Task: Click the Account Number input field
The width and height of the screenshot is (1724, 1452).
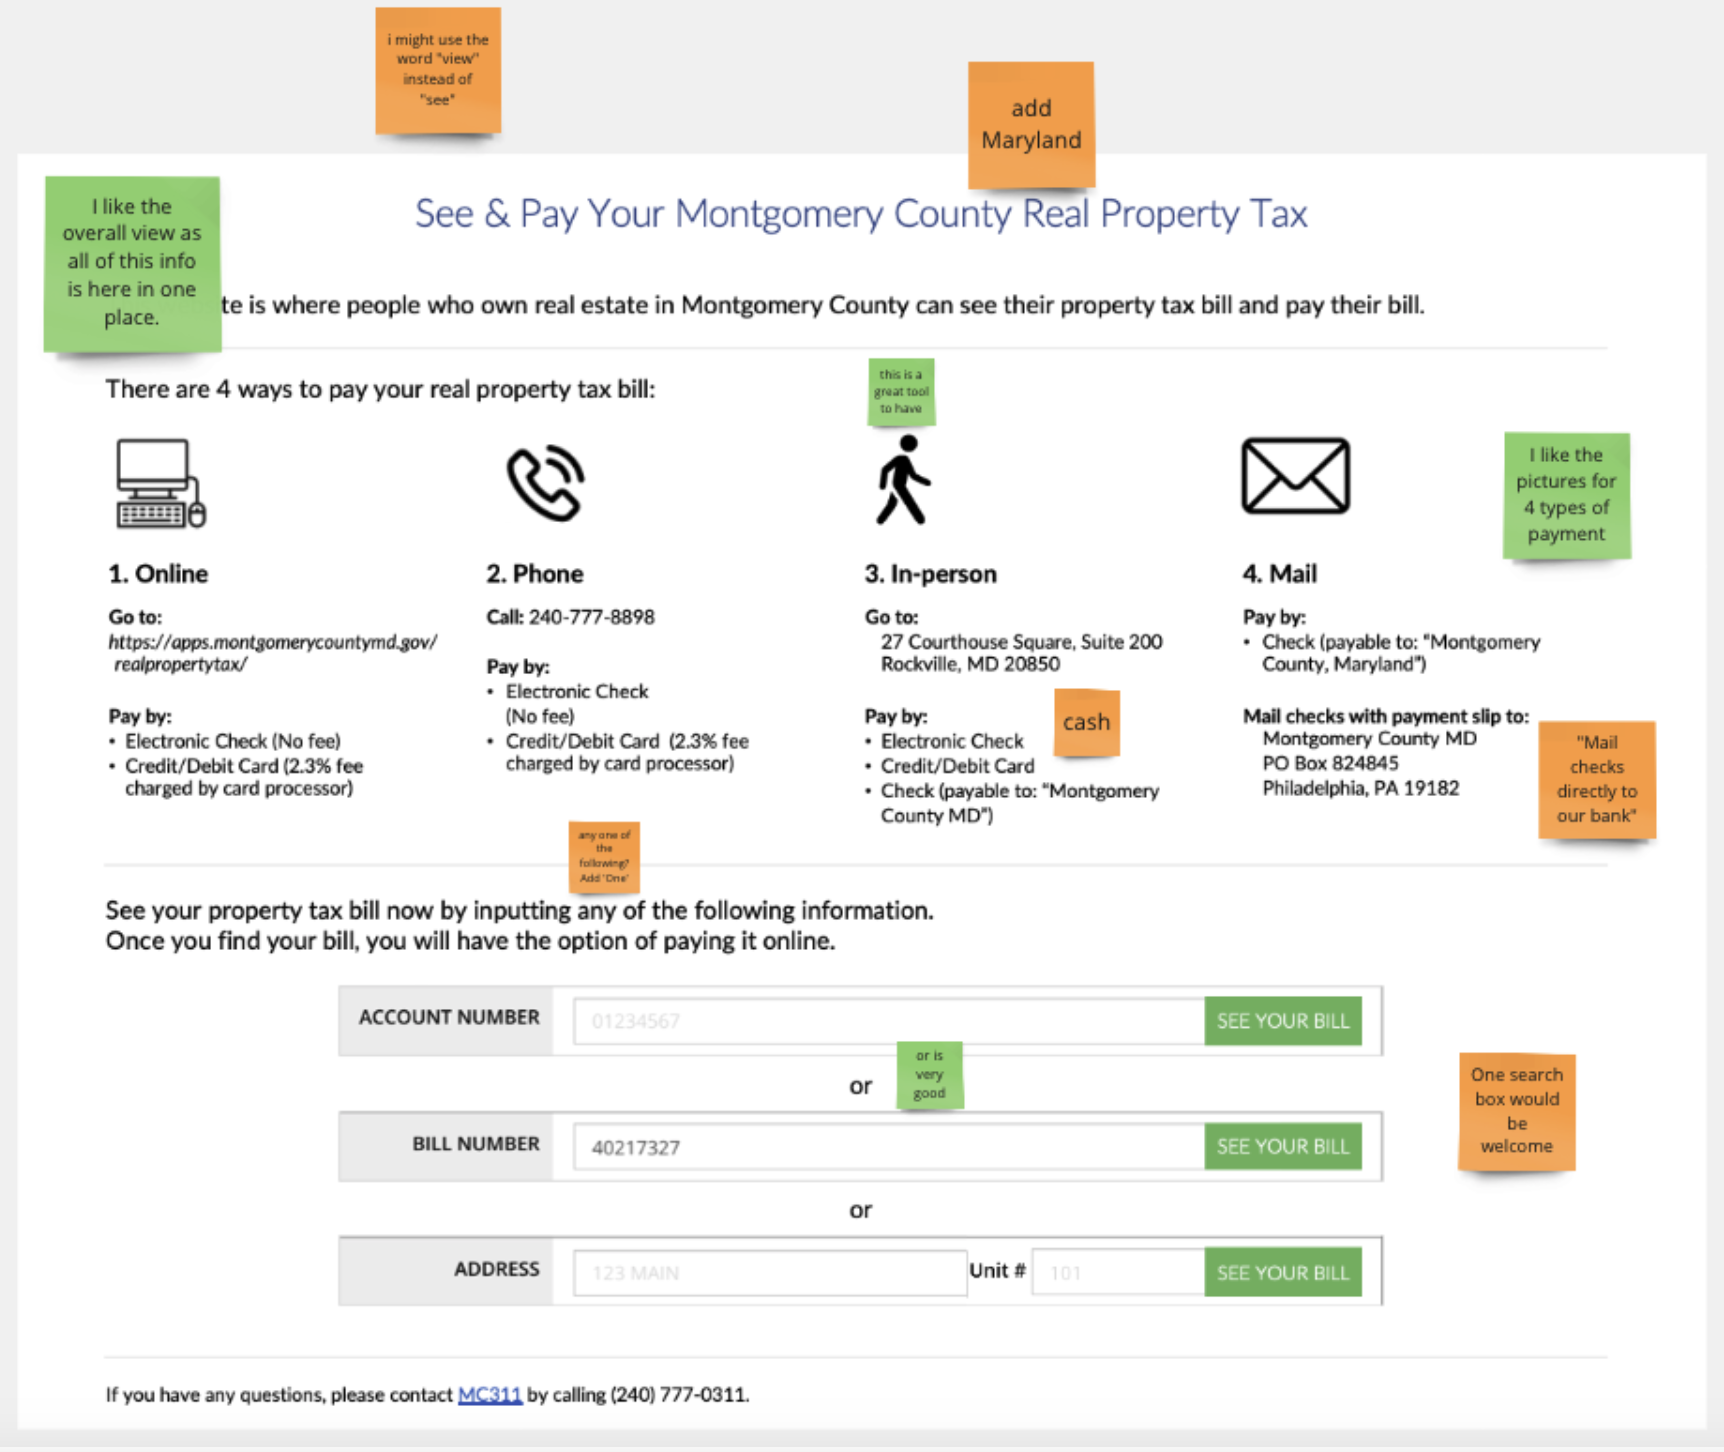Action: (888, 1021)
